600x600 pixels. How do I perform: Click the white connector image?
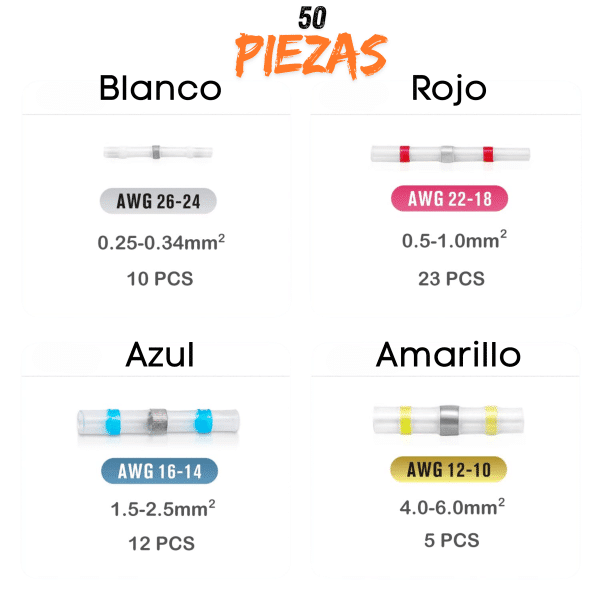(158, 152)
